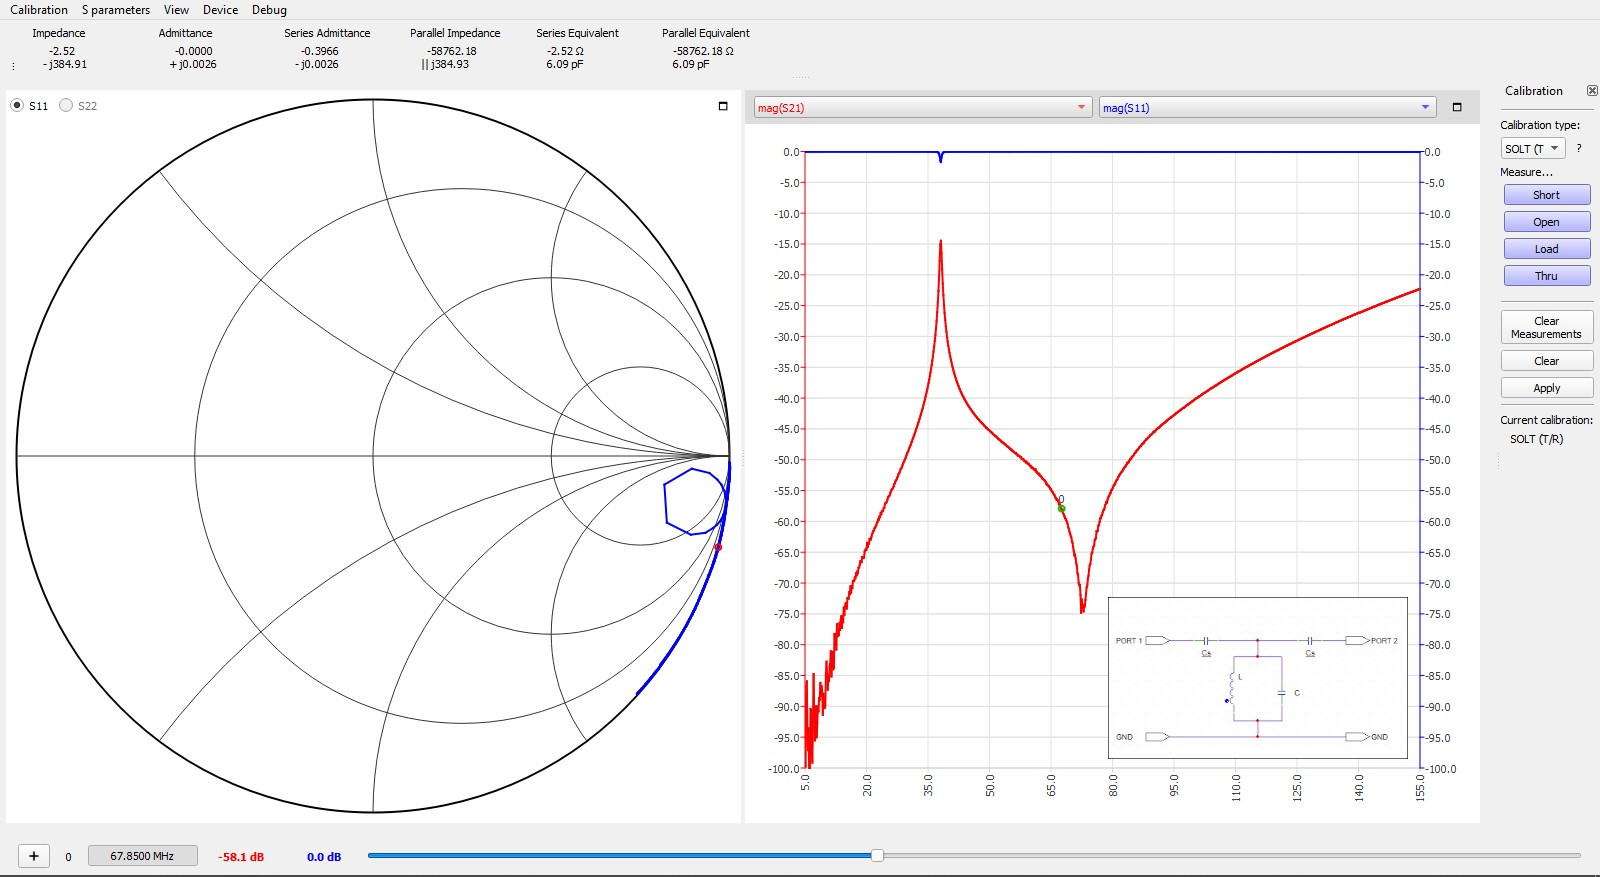This screenshot has width=1600, height=877.
Task: Click the marker frequency slider handle
Action: [877, 855]
